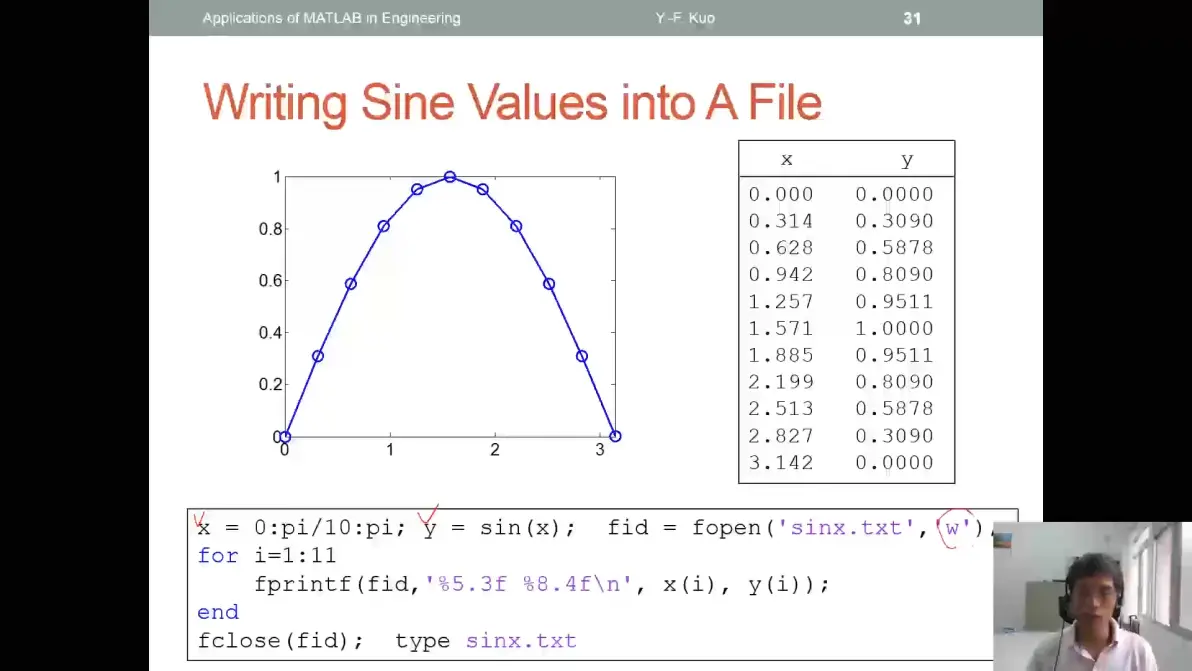Screen dimensions: 1192x671
Task: Click the y value "1.0000" in the table
Action: tap(894, 328)
